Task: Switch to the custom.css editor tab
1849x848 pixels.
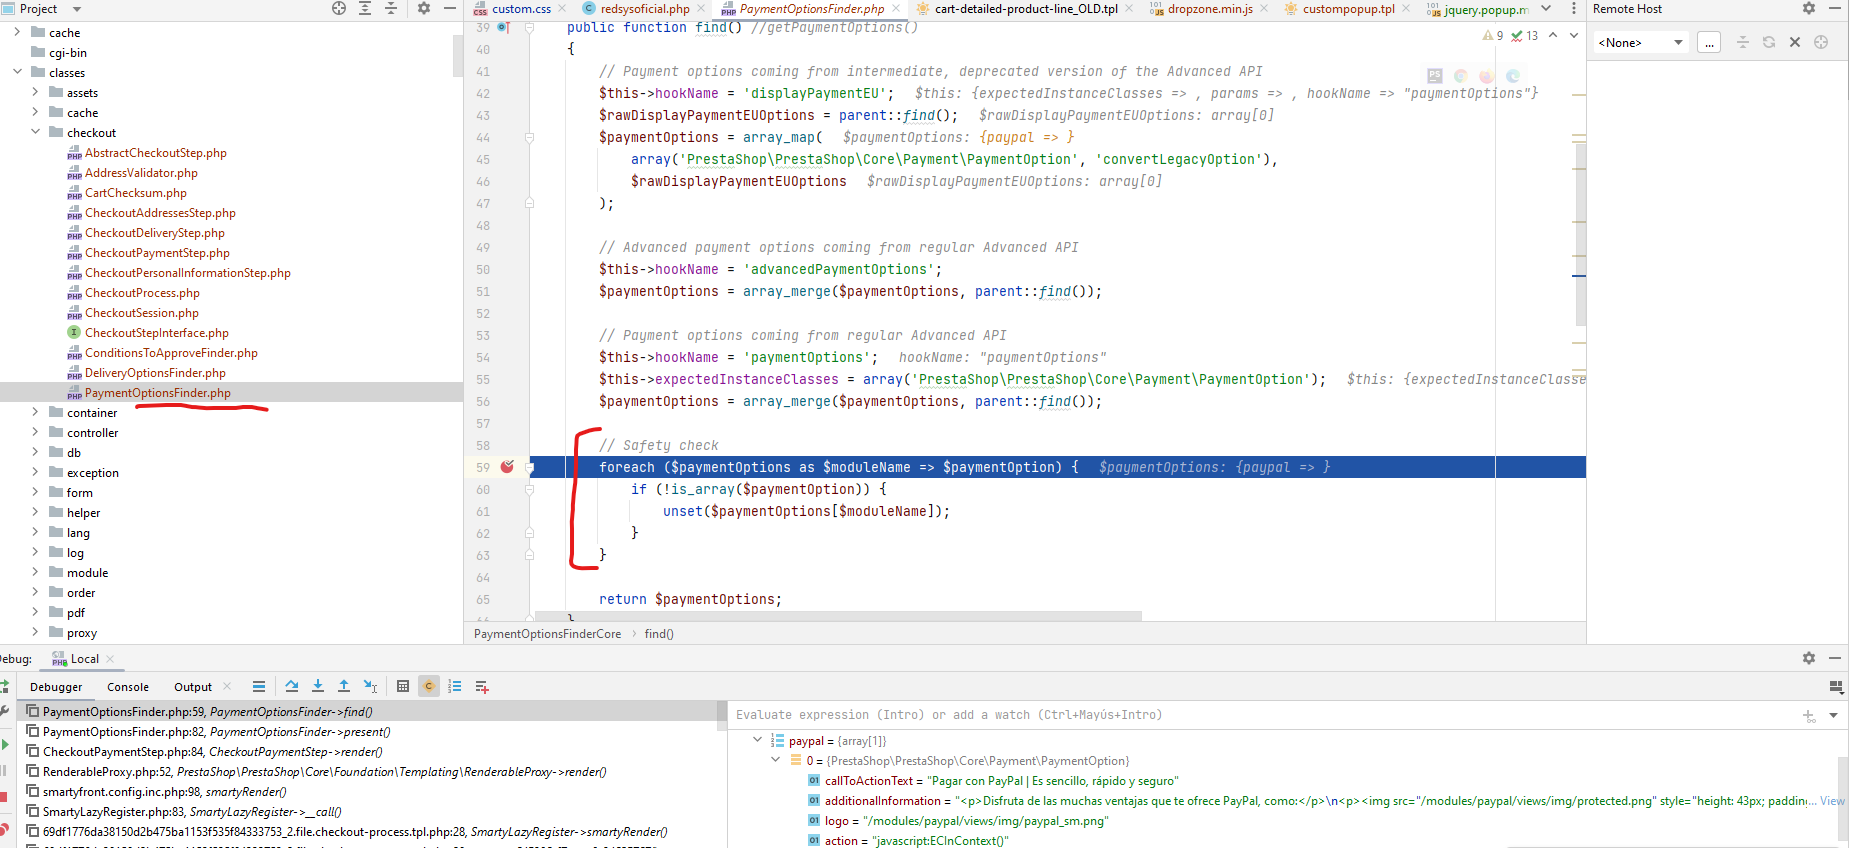Action: (x=513, y=9)
